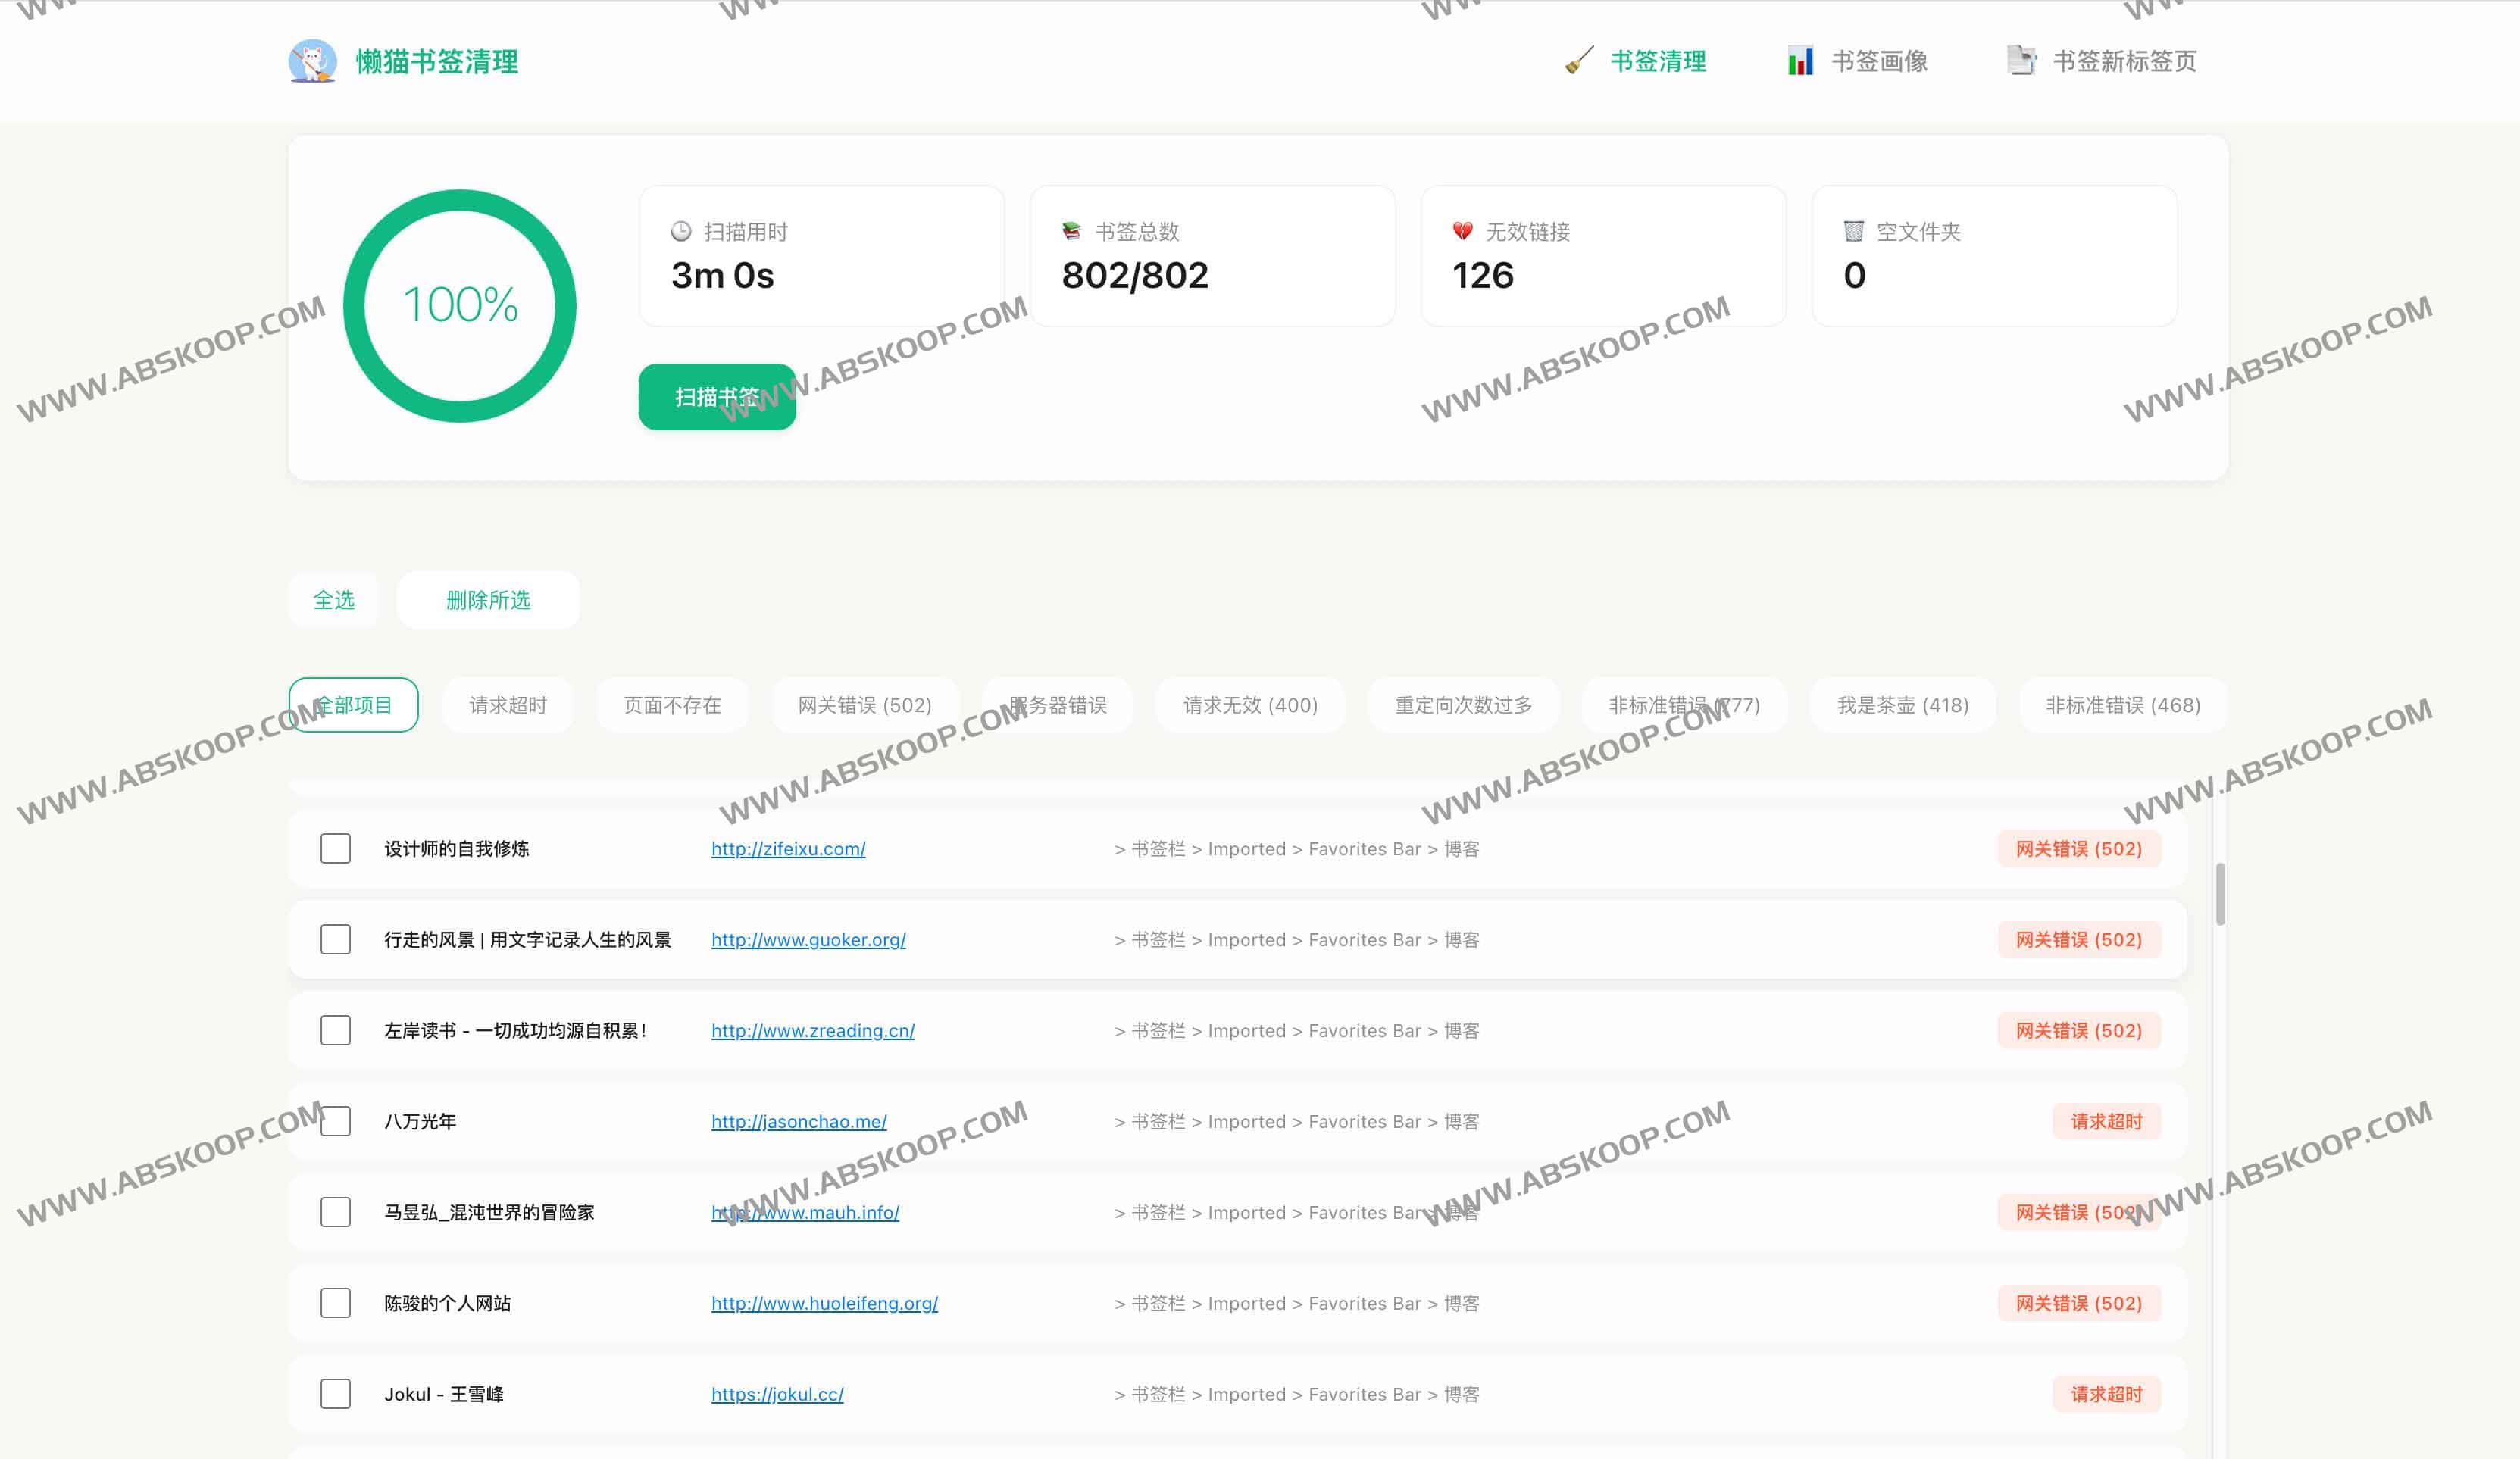Select the checkbox for Jokul - 王雪峰

pos(335,1394)
